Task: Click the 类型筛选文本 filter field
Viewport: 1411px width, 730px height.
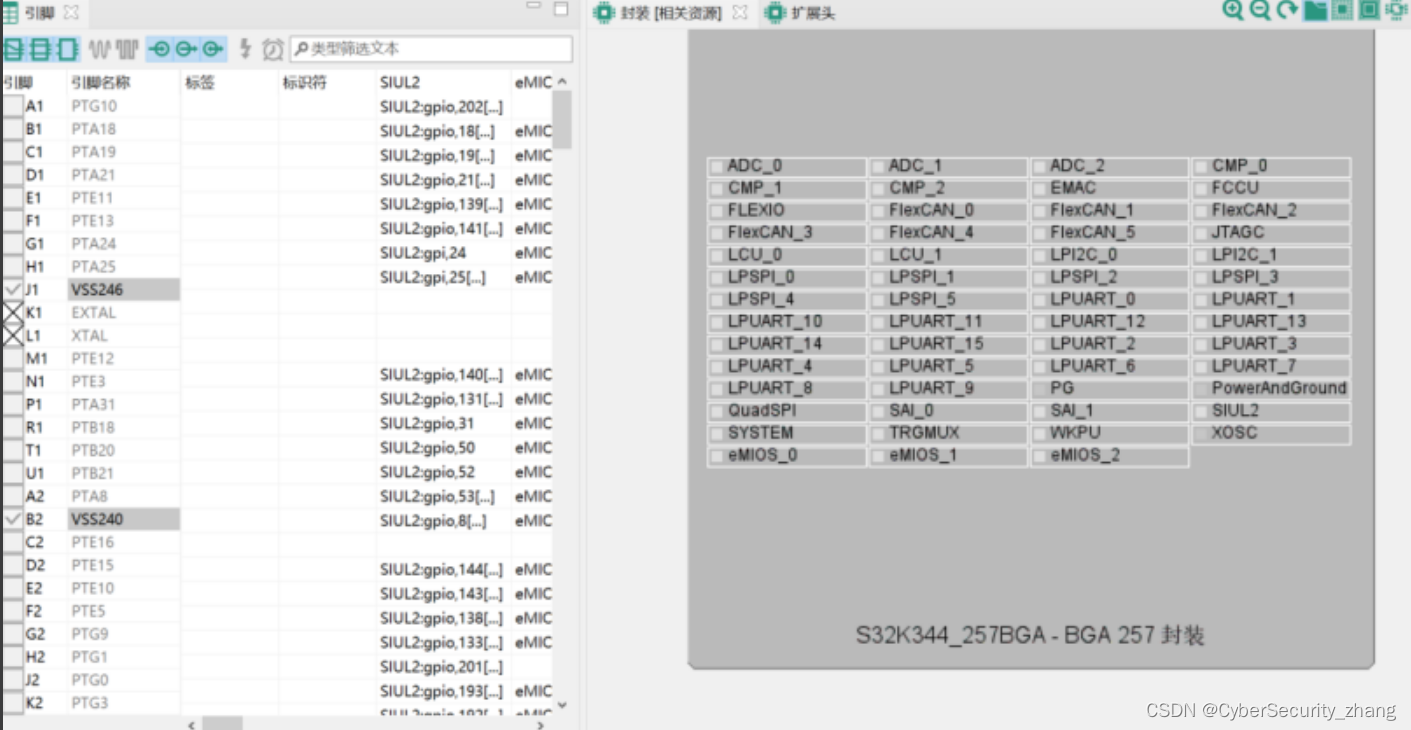Action: [431, 49]
